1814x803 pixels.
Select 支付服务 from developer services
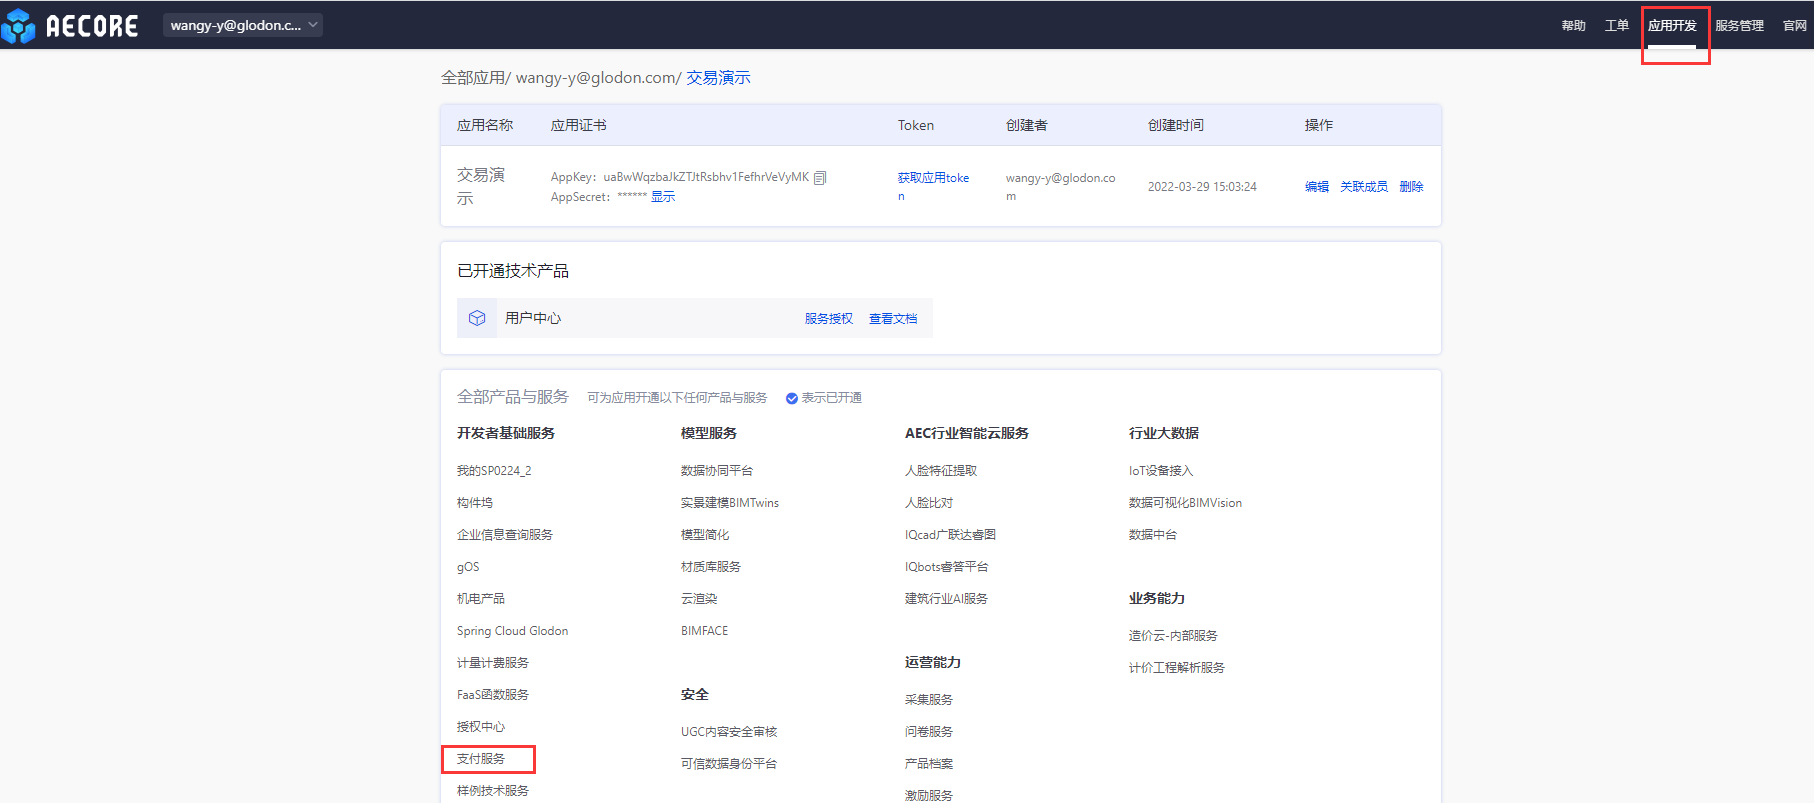pos(481,759)
